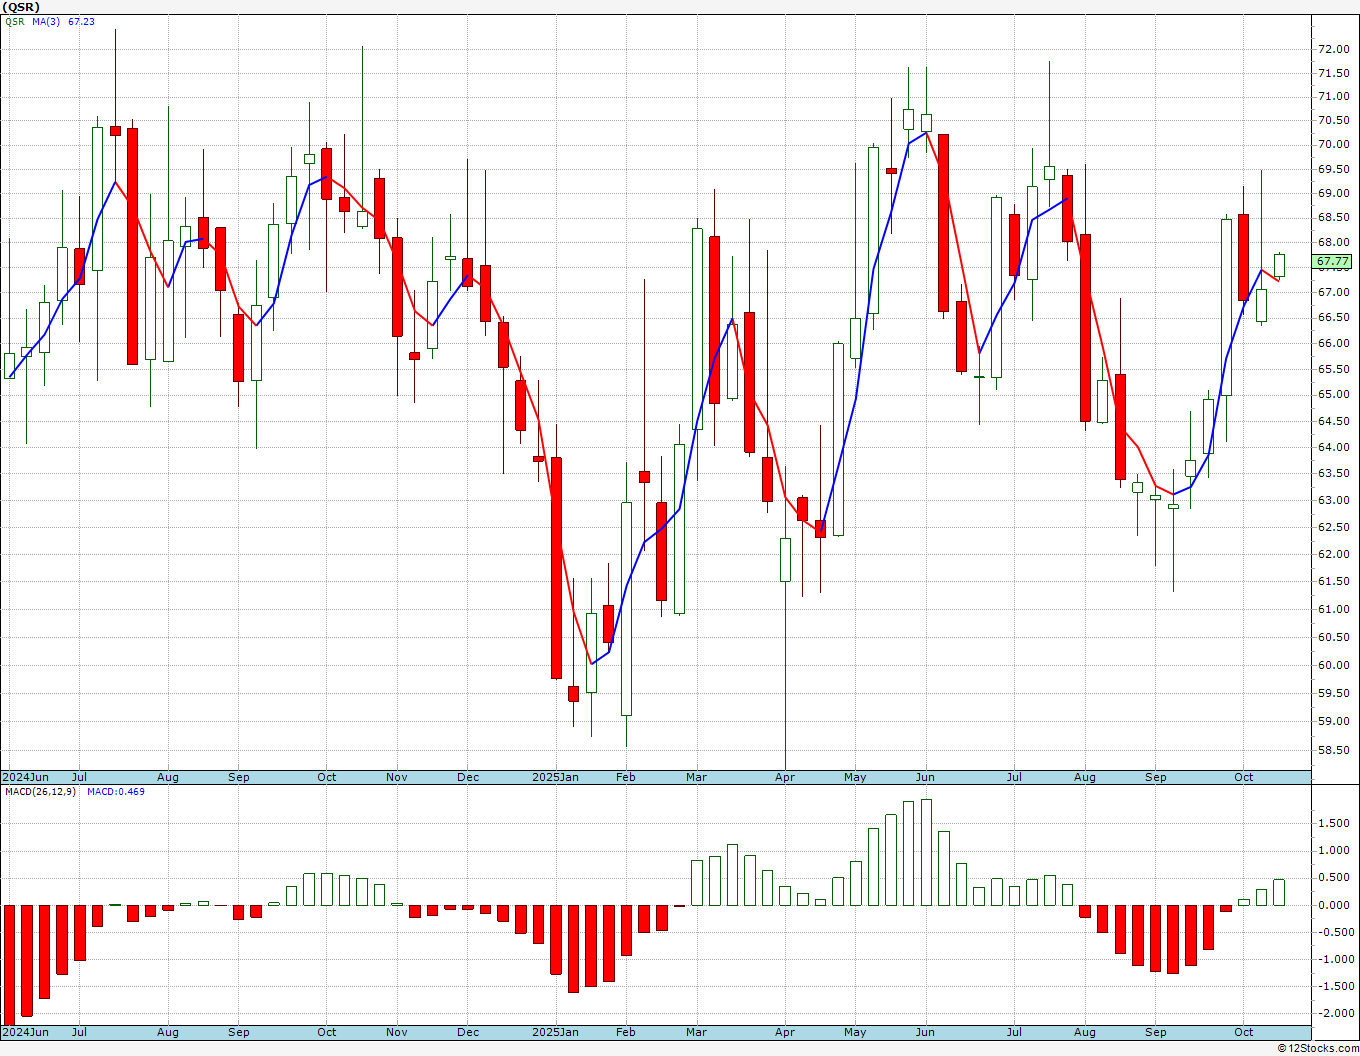Click the MACD:0.469 value label
Image resolution: width=1360 pixels, height=1056 pixels.
coord(115,792)
